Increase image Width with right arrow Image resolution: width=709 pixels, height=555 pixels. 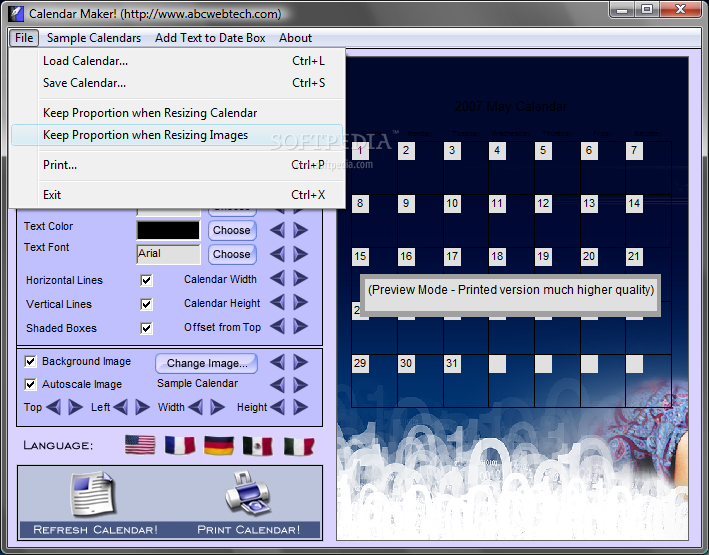(x=217, y=407)
